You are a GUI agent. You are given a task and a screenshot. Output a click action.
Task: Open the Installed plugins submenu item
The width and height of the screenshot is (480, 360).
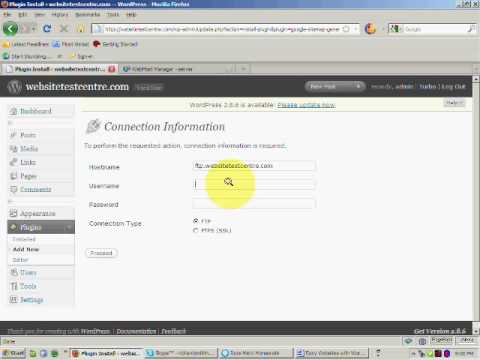click(24, 239)
